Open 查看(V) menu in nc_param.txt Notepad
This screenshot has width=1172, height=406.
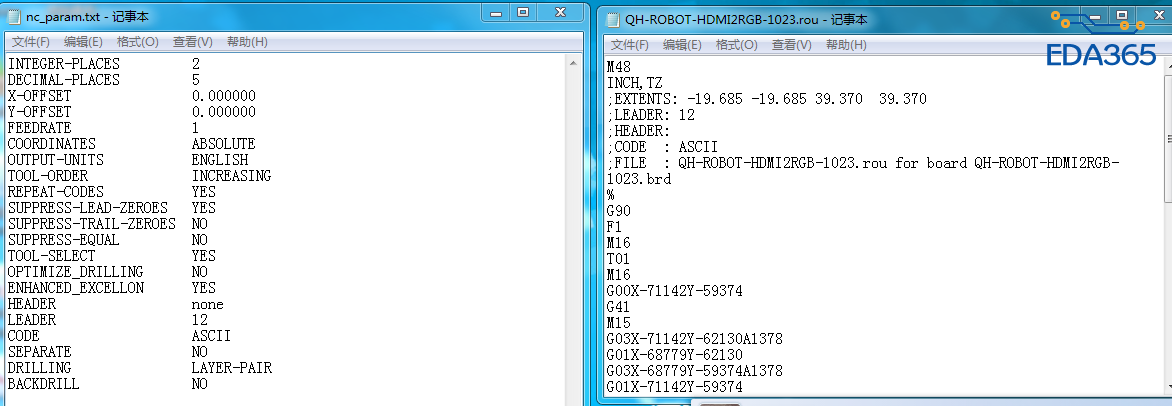point(192,42)
